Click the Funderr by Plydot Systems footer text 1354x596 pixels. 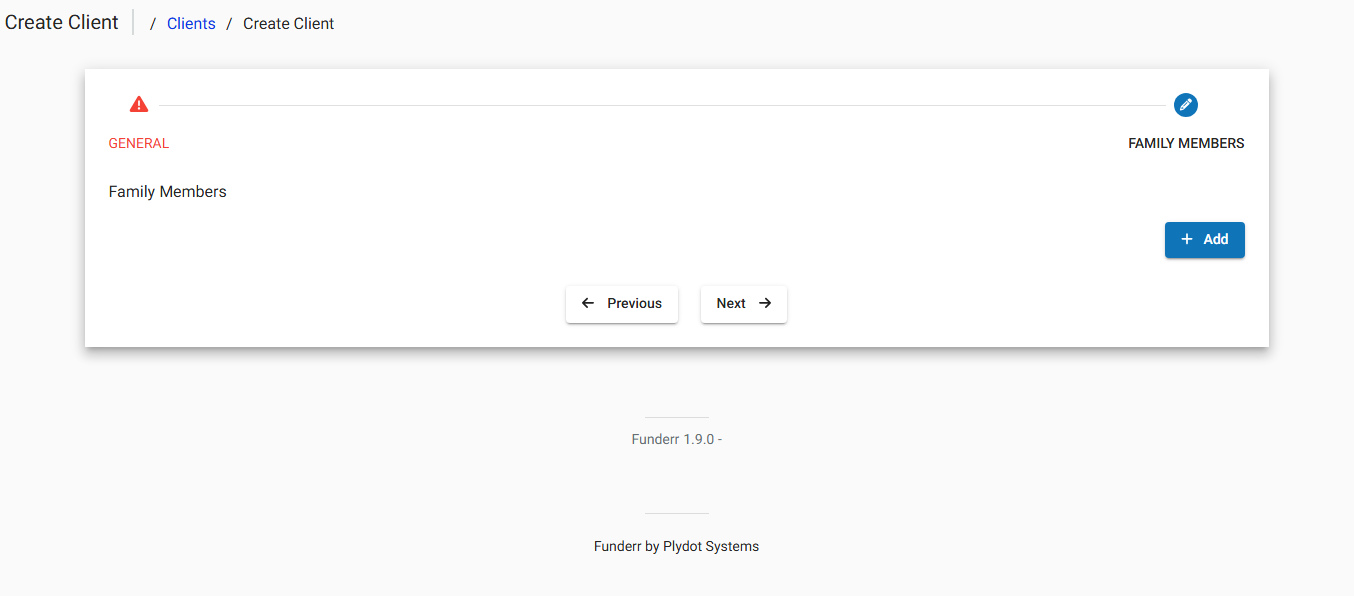[676, 546]
